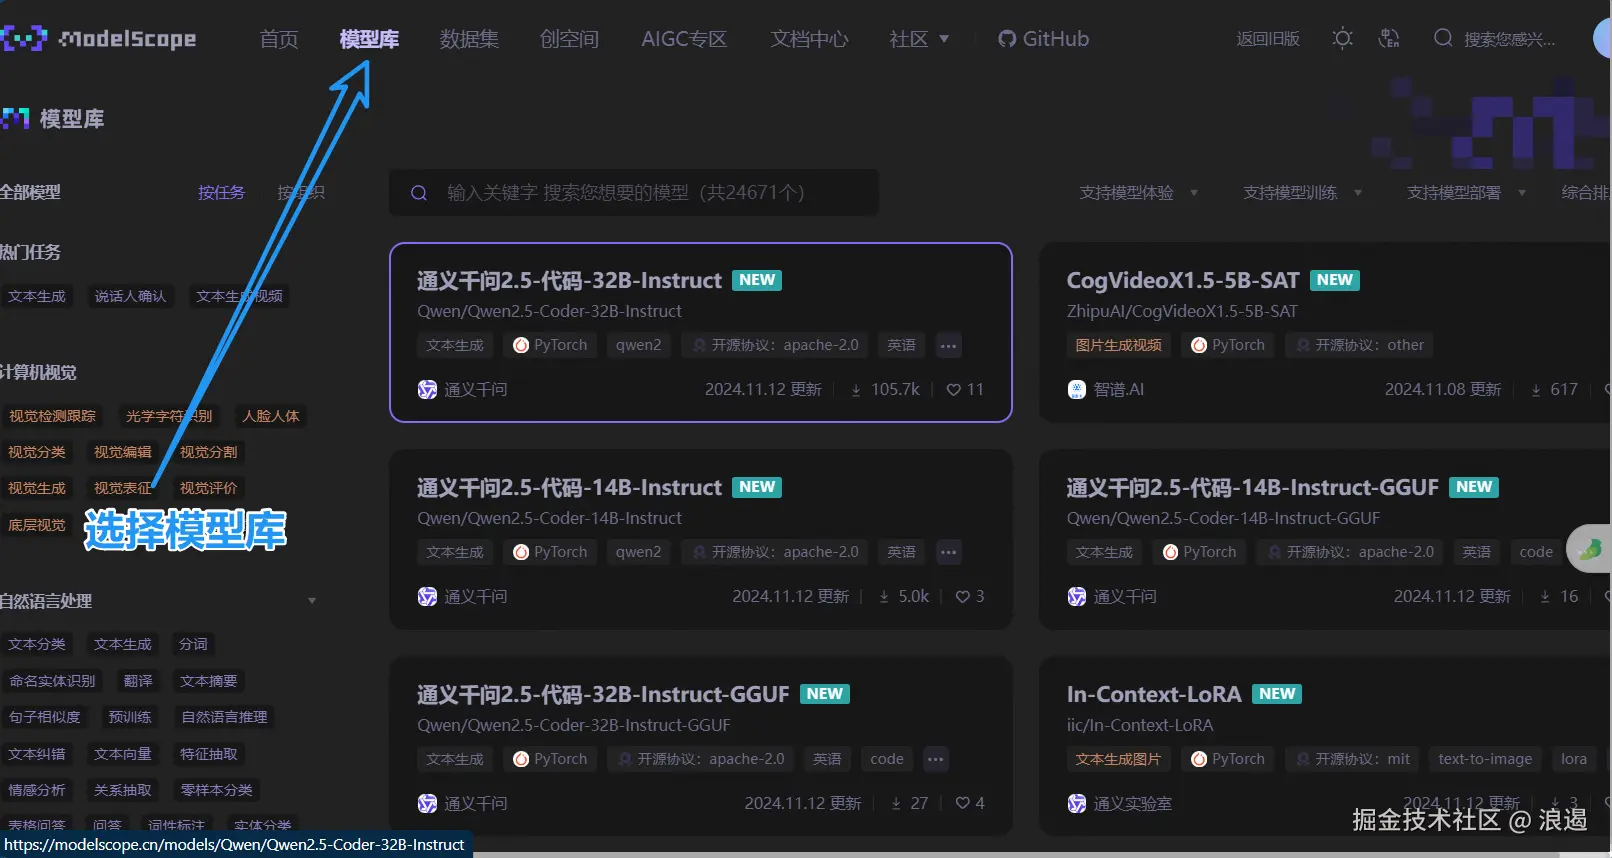Click 图片生成视频 tag on CogVideoX card
1612x858 pixels.
point(1118,345)
